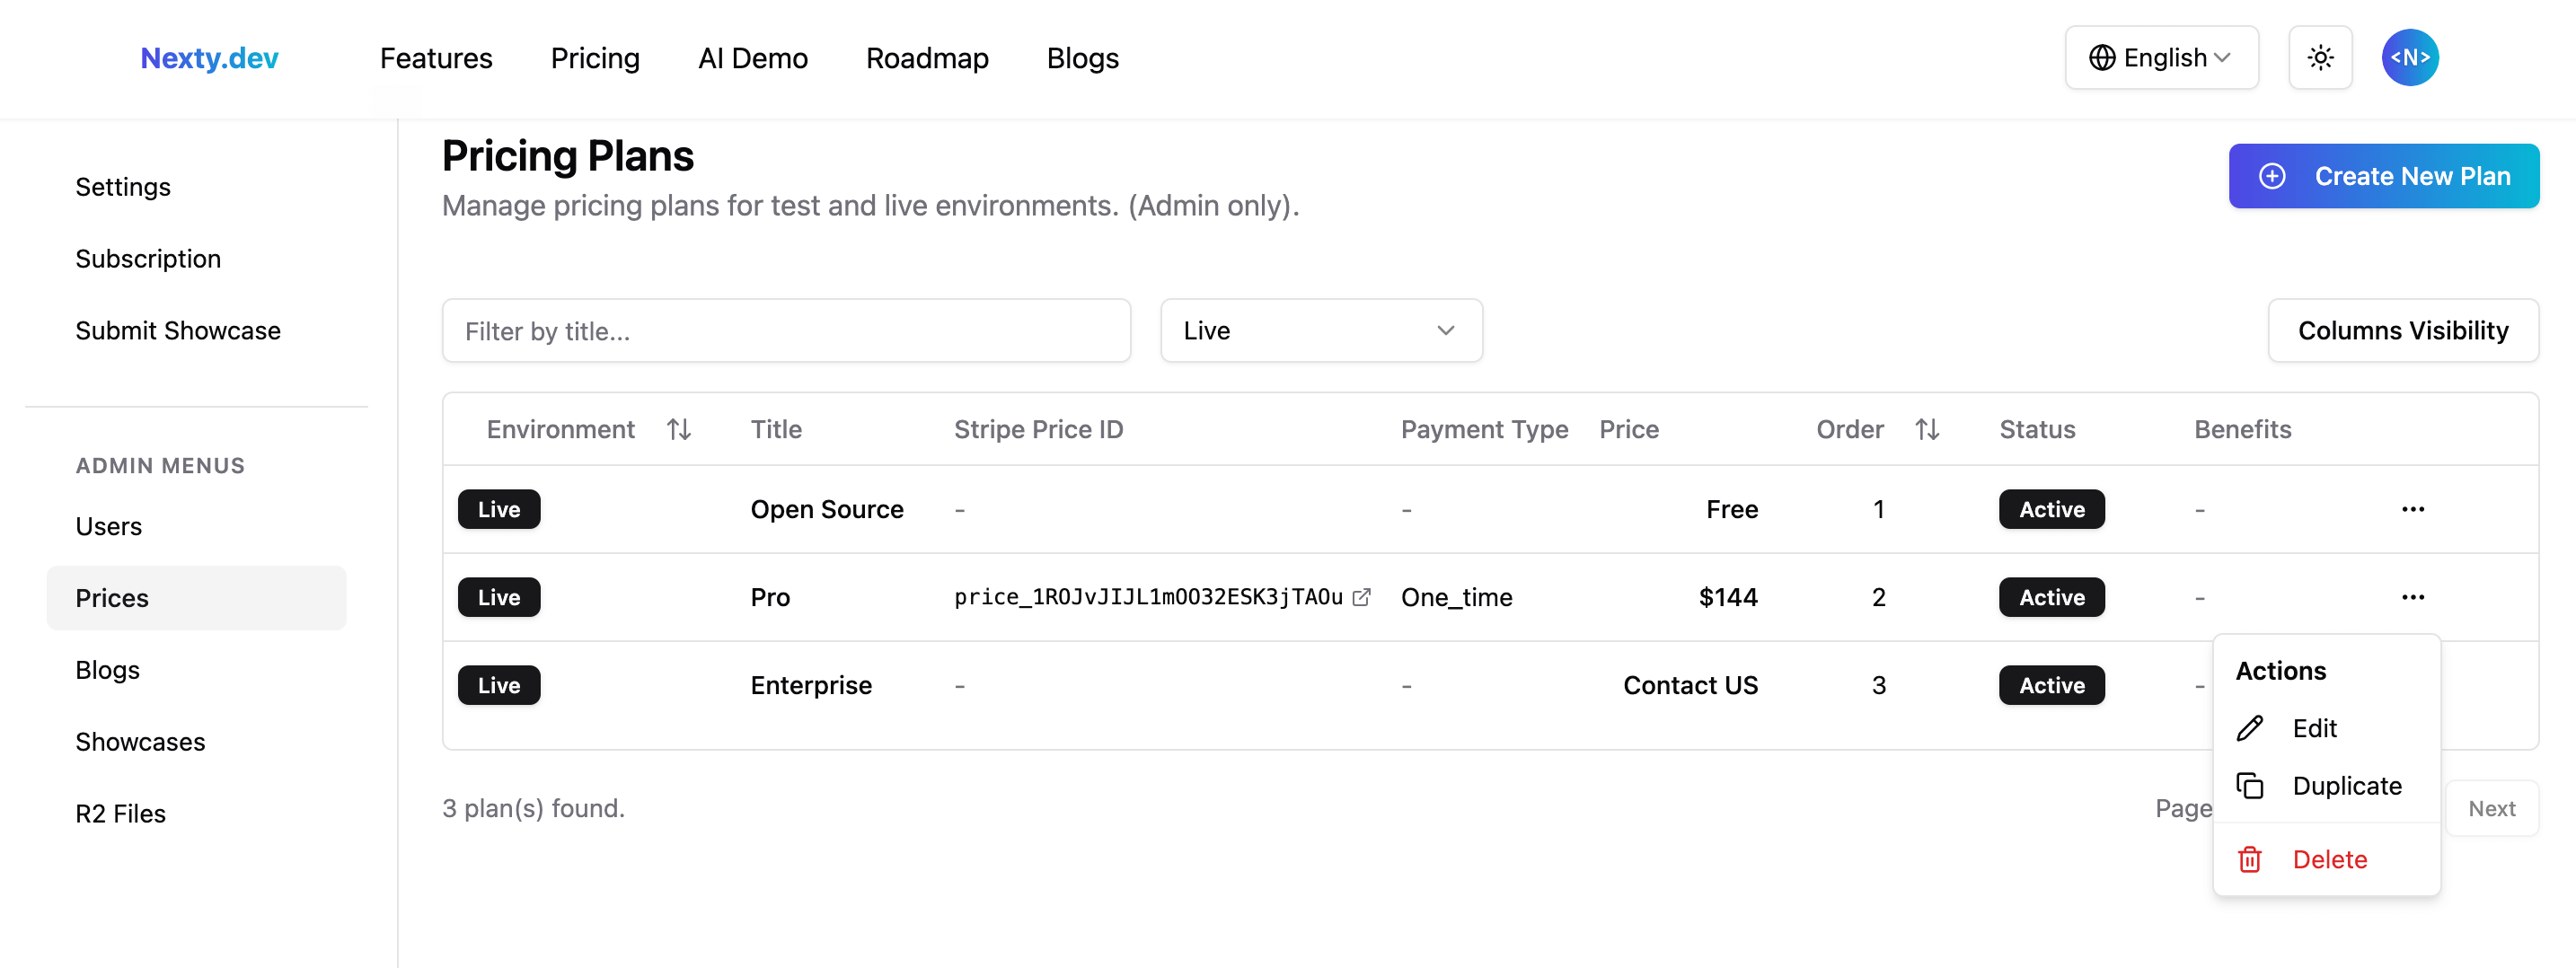Sort plans by Order column arrows
2576x968 pixels.
pos(1927,429)
